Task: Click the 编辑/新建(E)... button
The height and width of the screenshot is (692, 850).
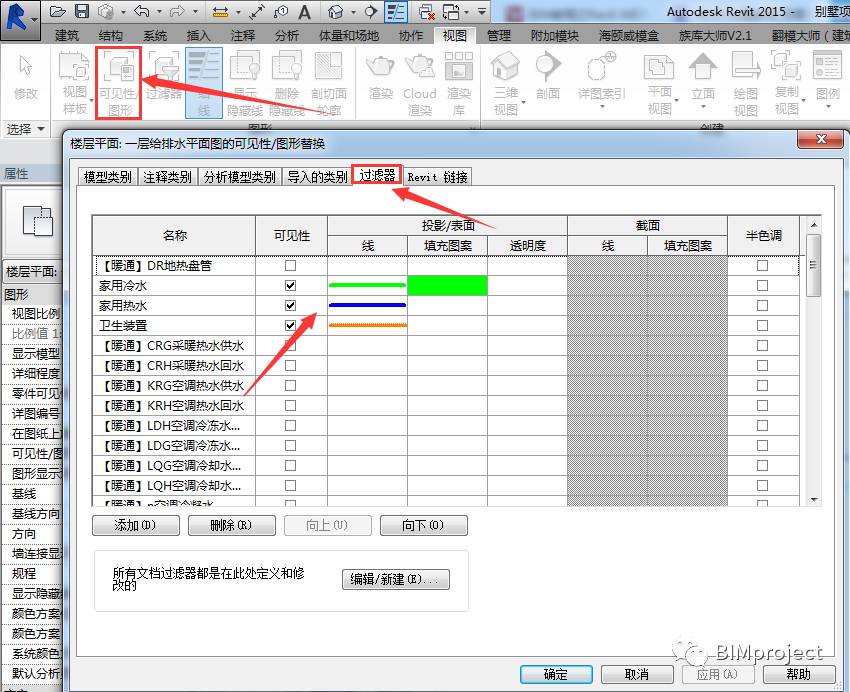Action: (x=396, y=579)
